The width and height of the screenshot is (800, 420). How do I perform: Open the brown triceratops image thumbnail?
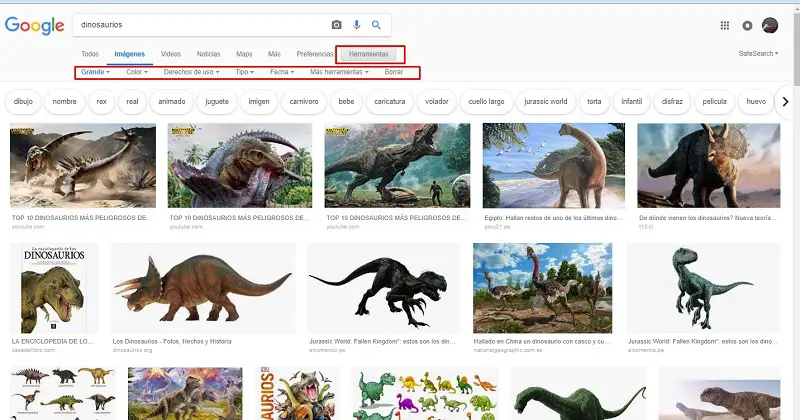pos(203,288)
